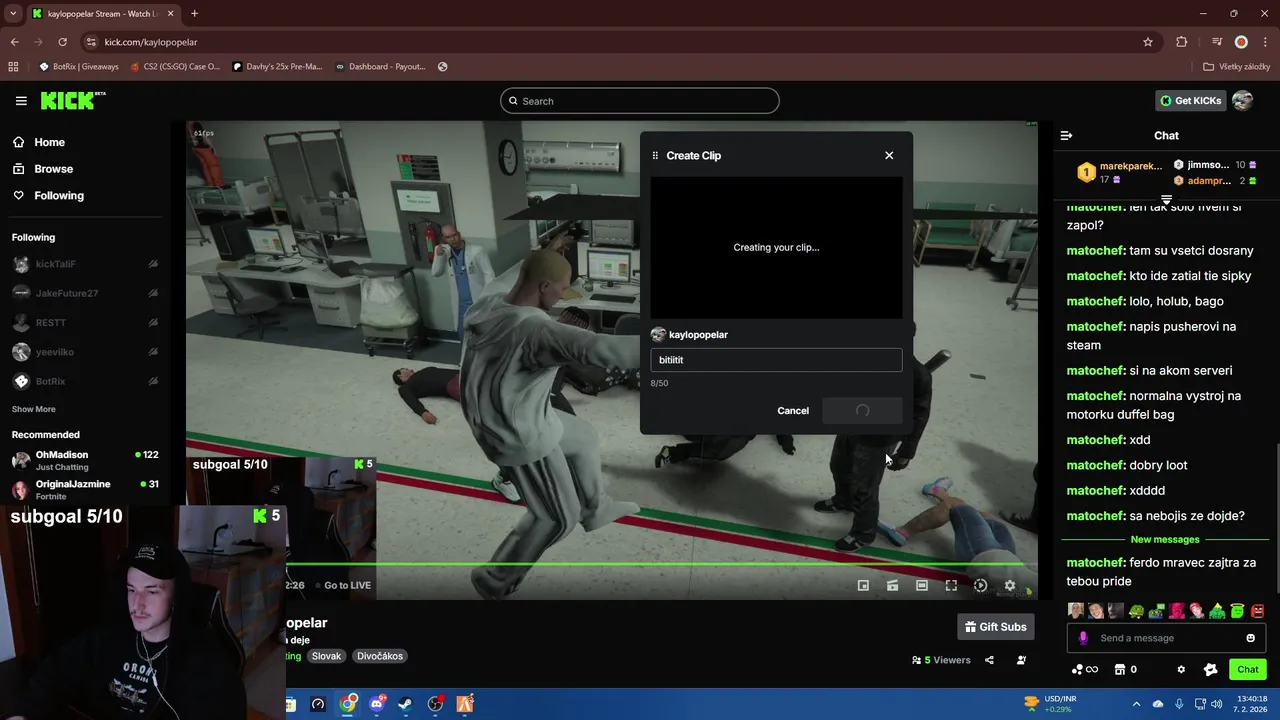Open new browser tab

pyautogui.click(x=194, y=14)
